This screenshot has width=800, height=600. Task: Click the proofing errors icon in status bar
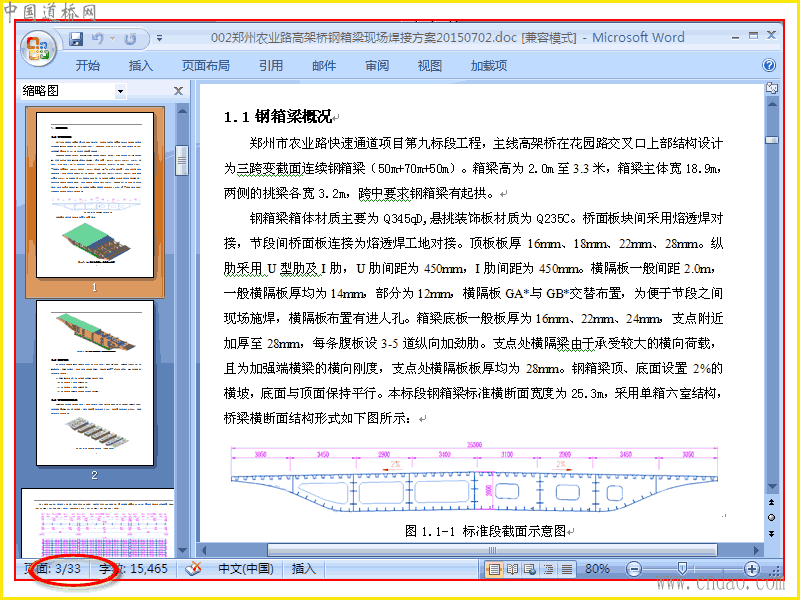click(x=193, y=568)
